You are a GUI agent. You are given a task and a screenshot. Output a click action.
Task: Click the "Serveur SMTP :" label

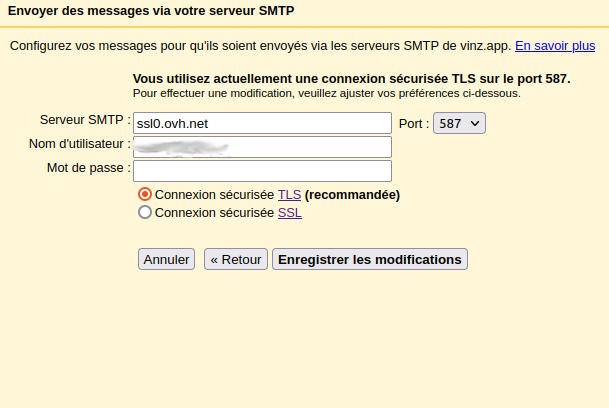[85, 120]
